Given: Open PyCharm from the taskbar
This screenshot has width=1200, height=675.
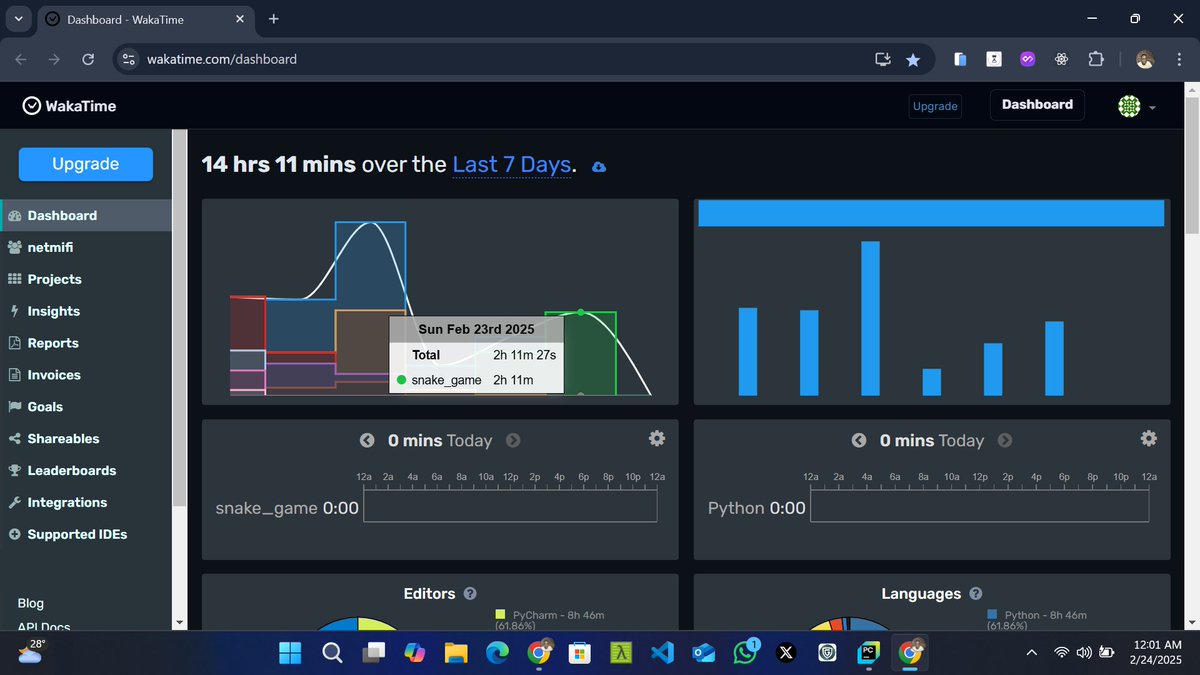Looking at the screenshot, I should click(x=869, y=653).
